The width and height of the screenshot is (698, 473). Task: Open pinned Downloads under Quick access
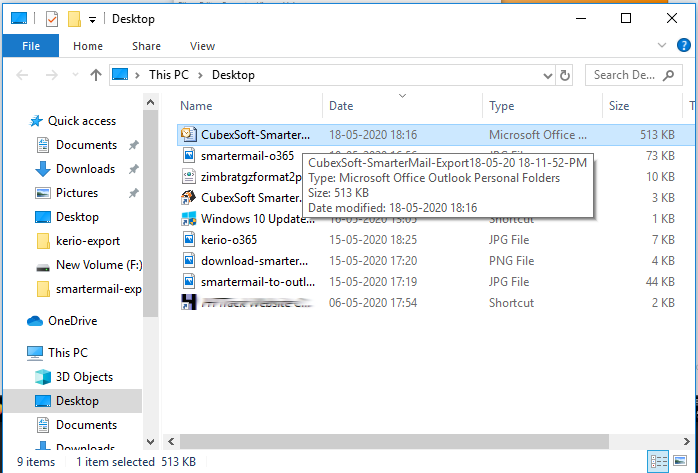click(85, 169)
